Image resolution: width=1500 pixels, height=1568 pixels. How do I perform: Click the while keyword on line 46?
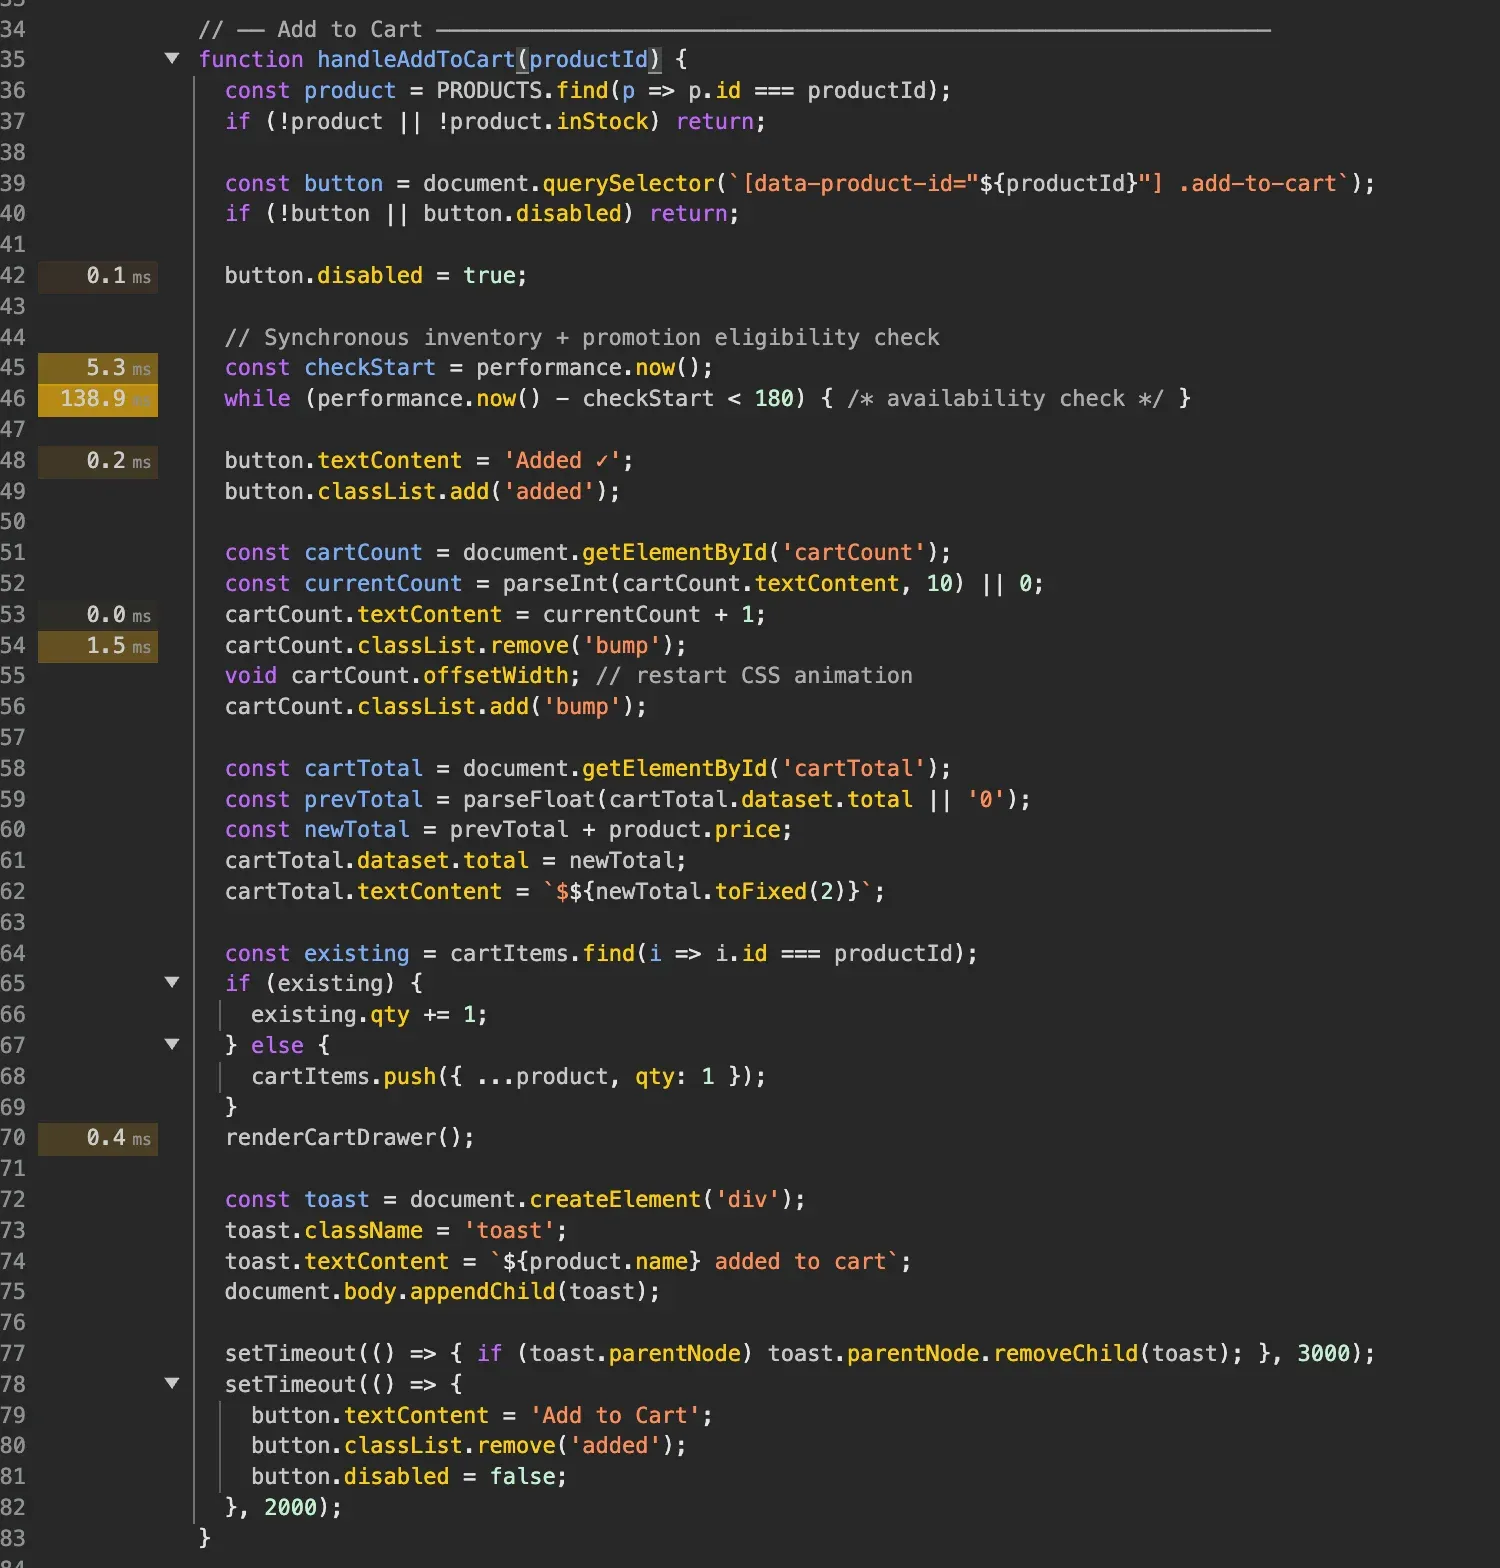(257, 399)
